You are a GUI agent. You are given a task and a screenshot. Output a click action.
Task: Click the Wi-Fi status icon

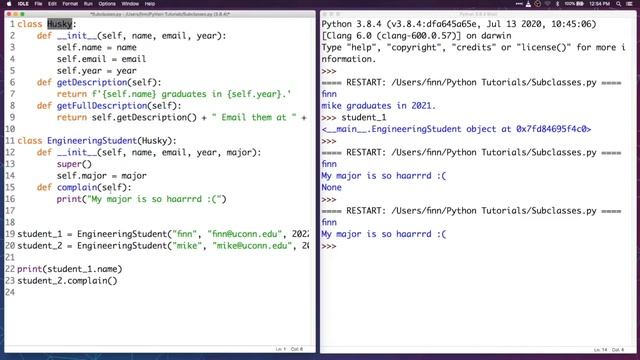548,4
